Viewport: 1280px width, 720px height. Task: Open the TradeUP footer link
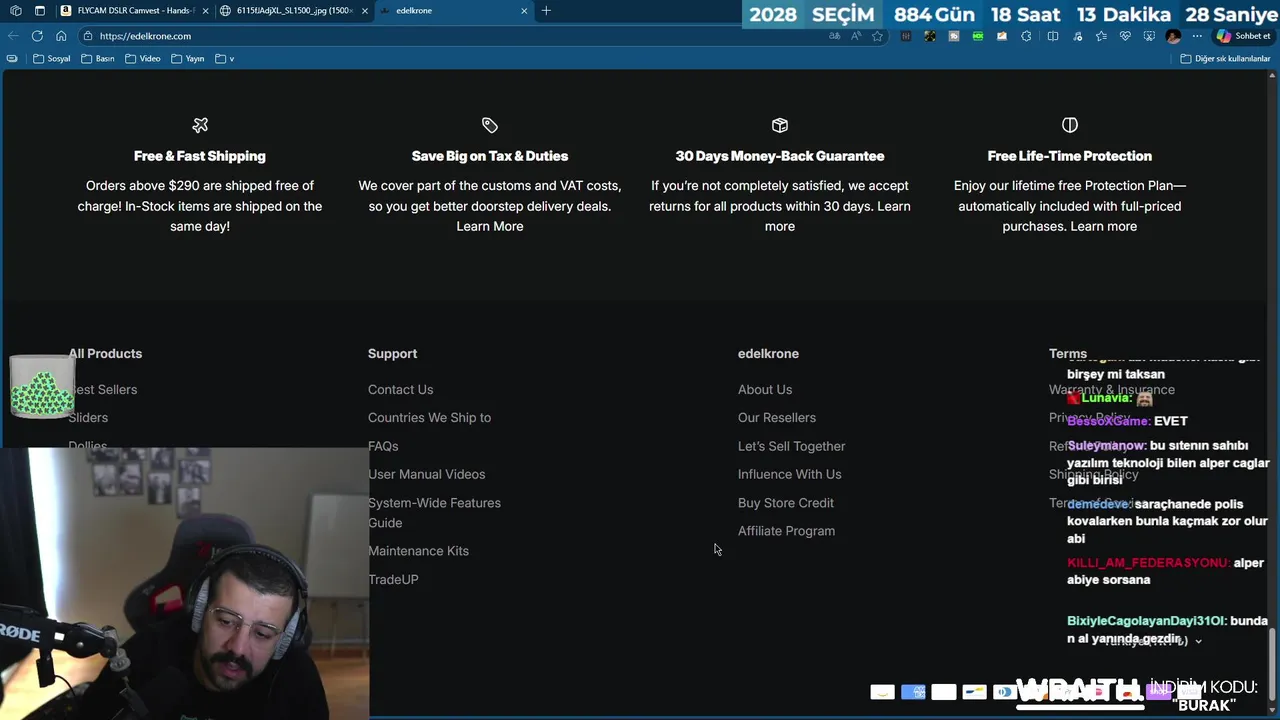click(393, 579)
